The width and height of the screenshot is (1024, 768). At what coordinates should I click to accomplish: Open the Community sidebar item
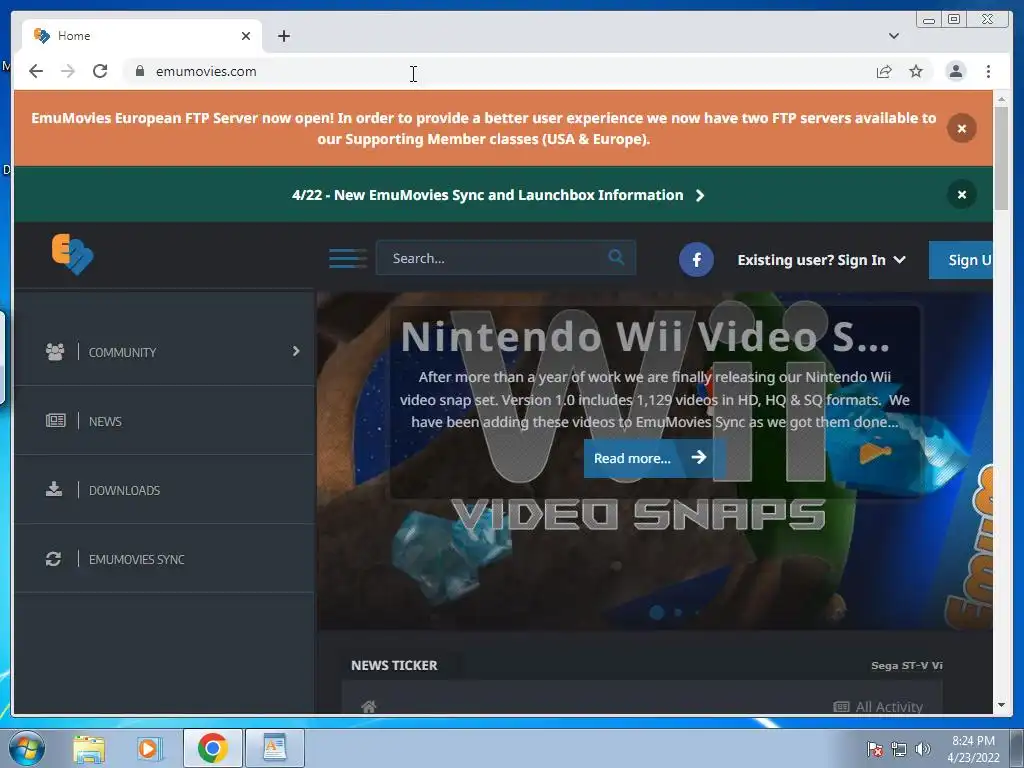click(x=164, y=352)
